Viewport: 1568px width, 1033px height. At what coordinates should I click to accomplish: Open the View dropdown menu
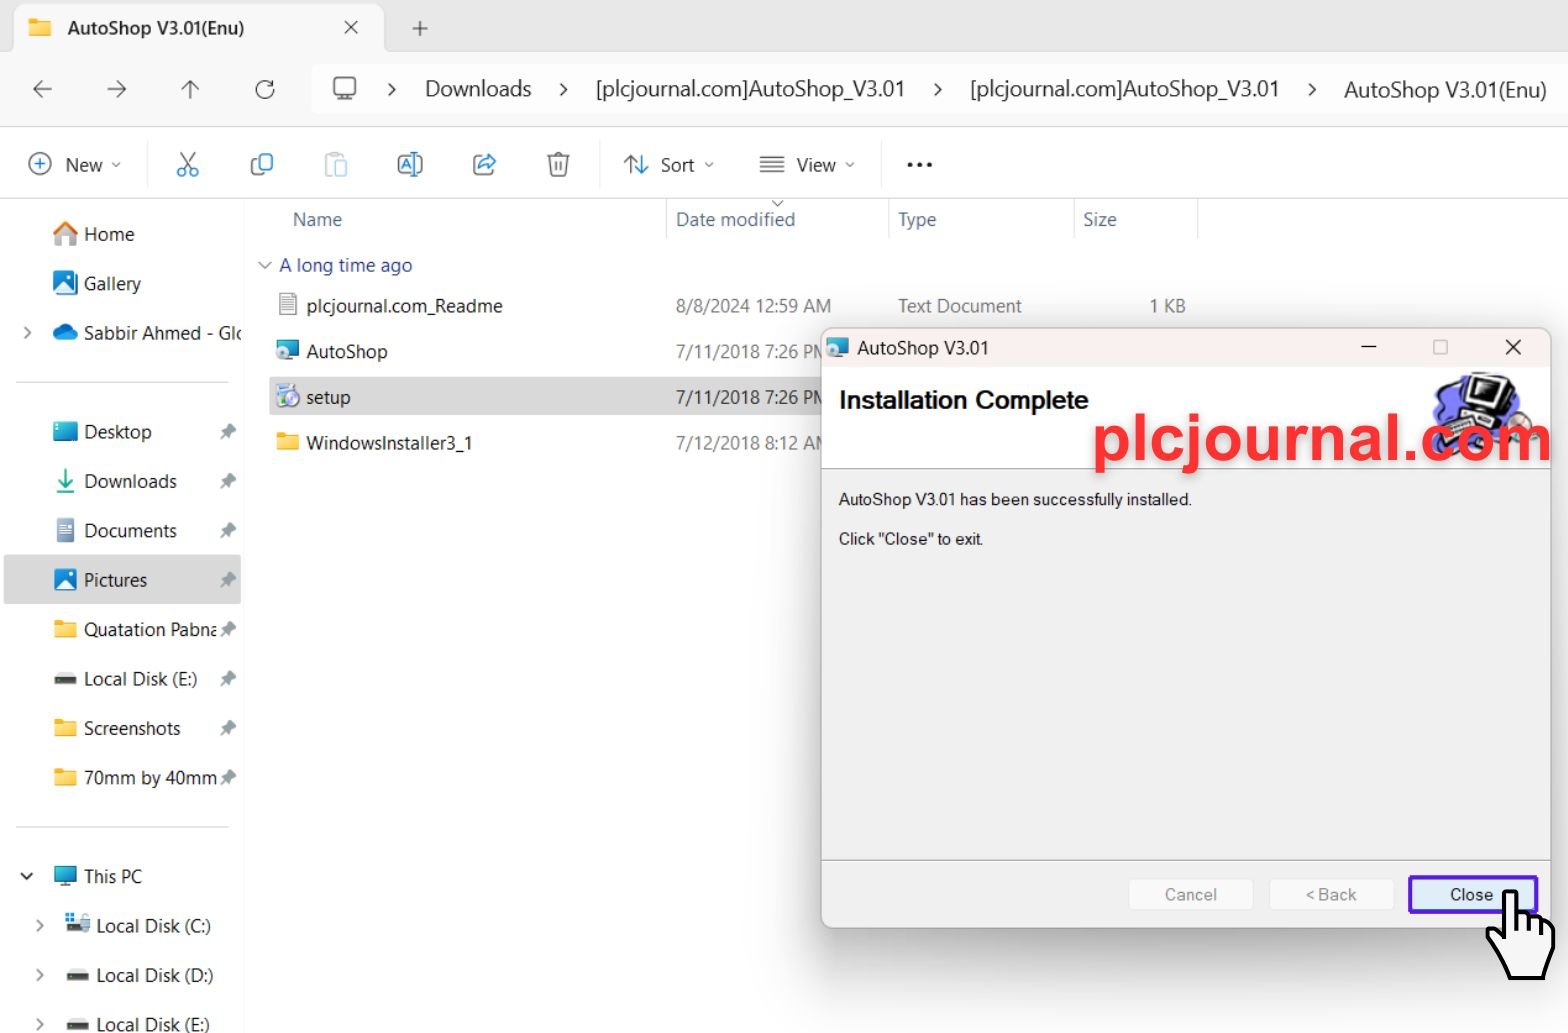(807, 165)
